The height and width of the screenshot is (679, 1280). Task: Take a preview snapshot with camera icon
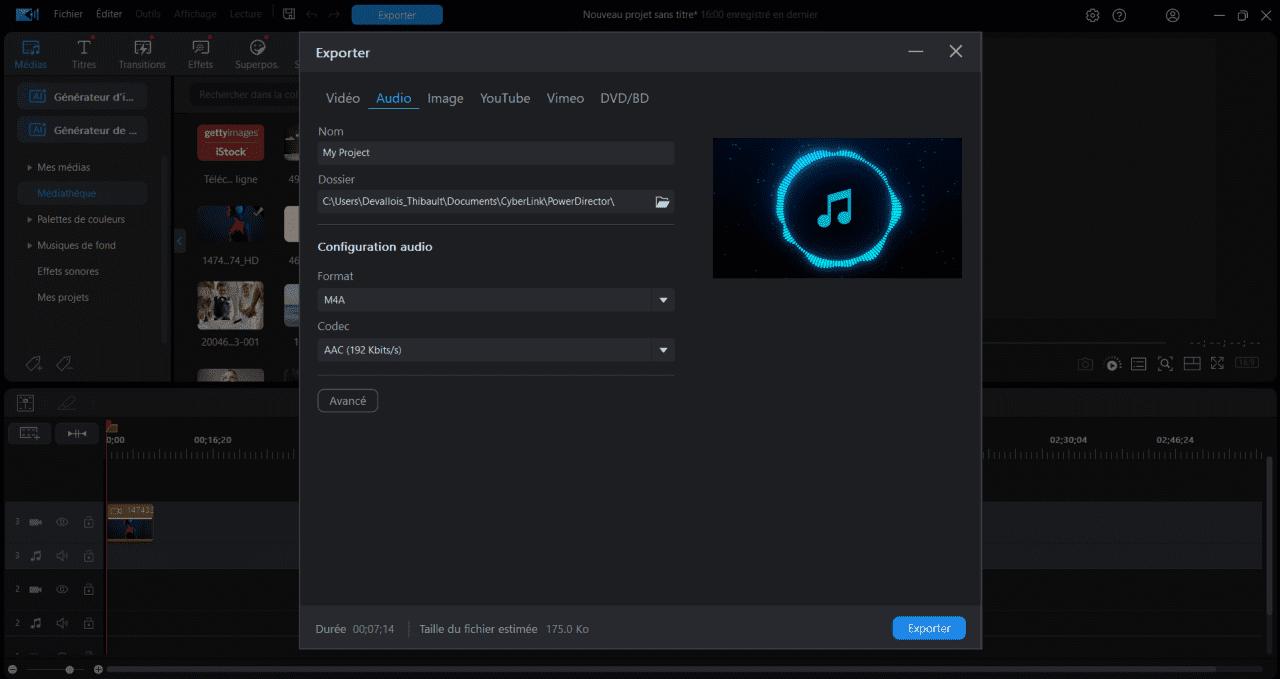click(x=1085, y=364)
